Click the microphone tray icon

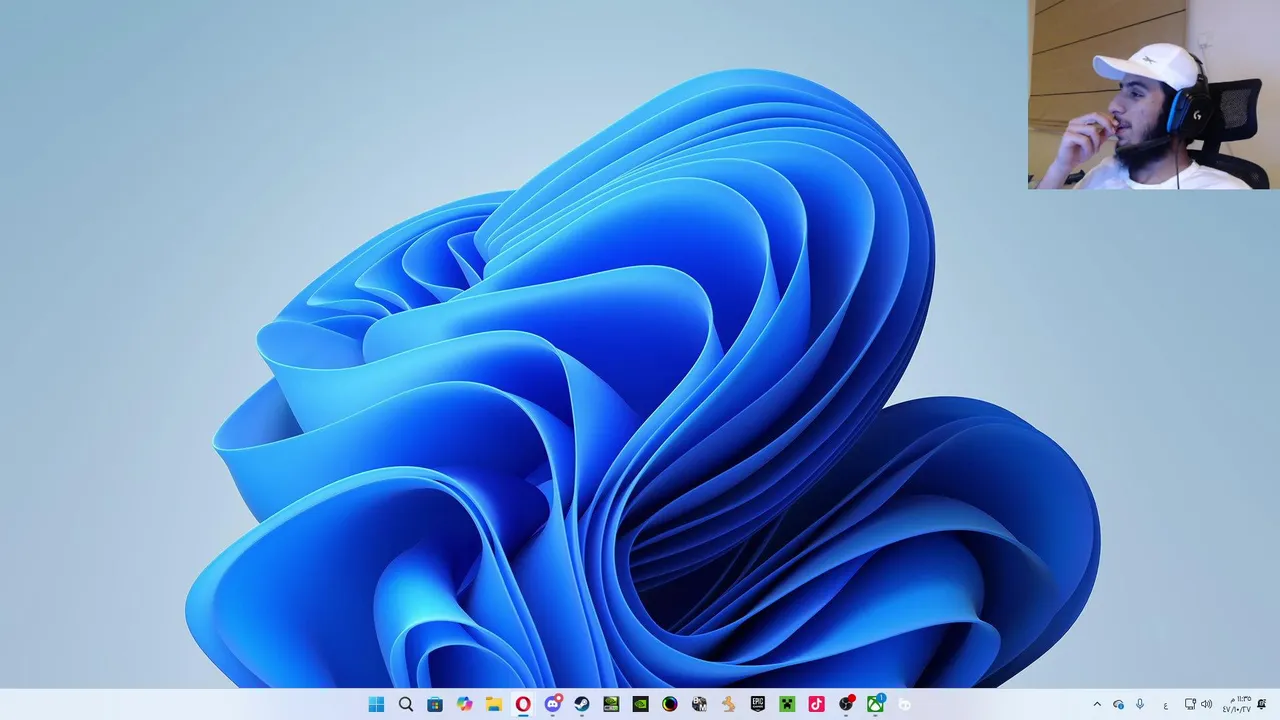[x=1140, y=705]
